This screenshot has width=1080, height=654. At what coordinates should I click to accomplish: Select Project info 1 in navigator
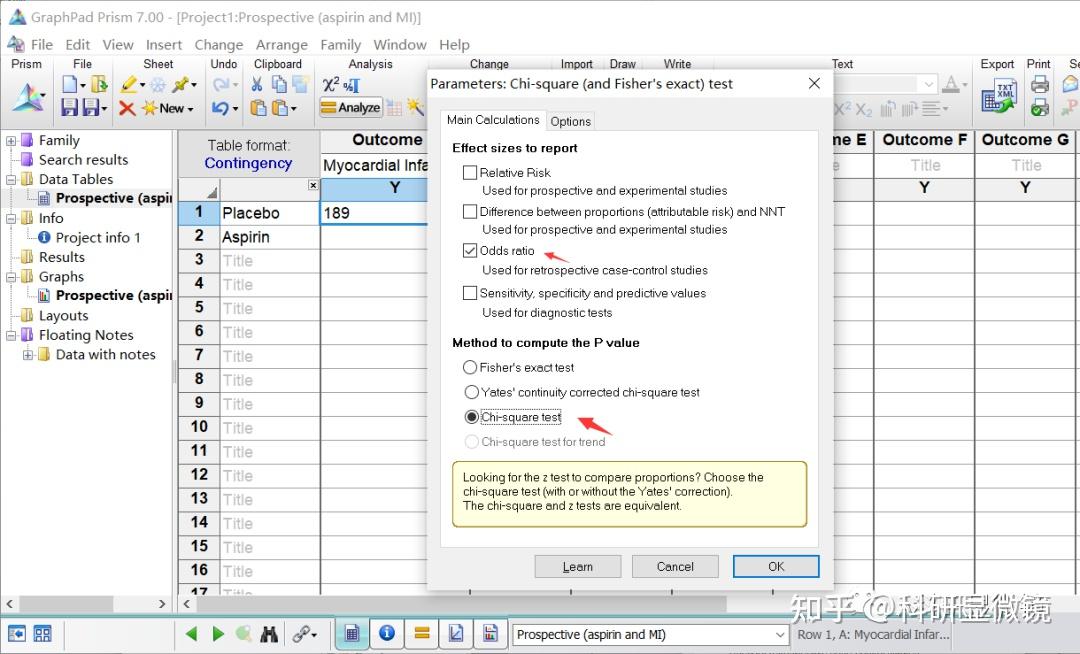(98, 238)
